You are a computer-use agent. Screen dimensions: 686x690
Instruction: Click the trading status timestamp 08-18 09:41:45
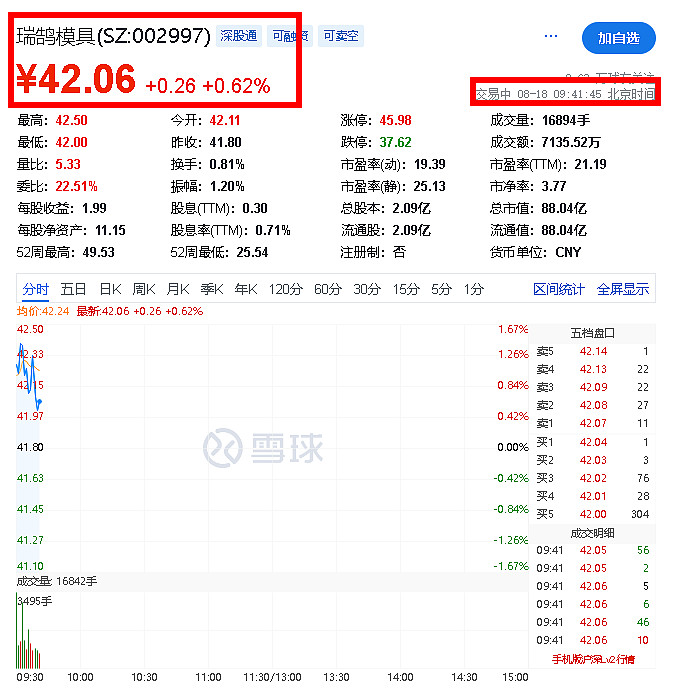[559, 94]
